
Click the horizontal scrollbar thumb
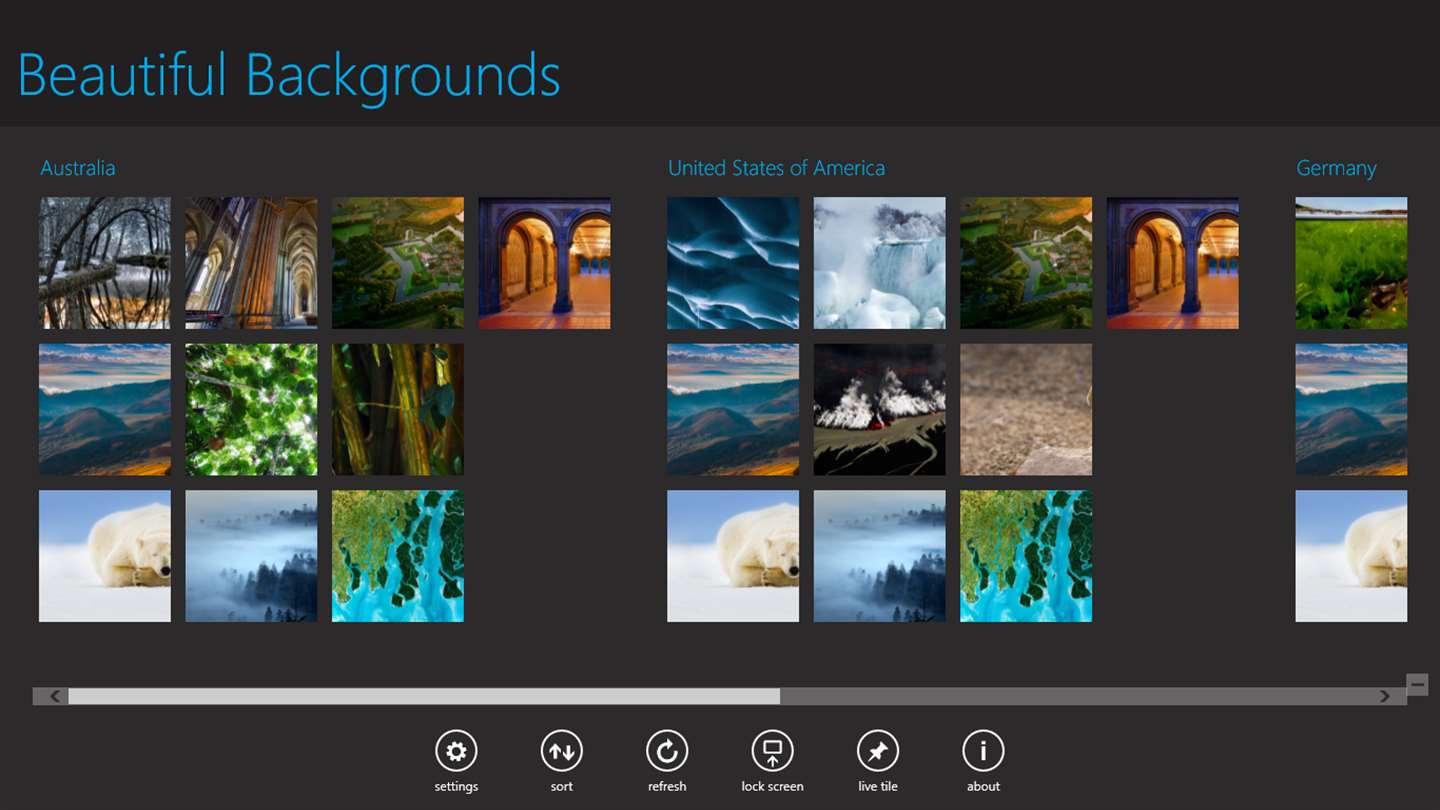point(424,696)
